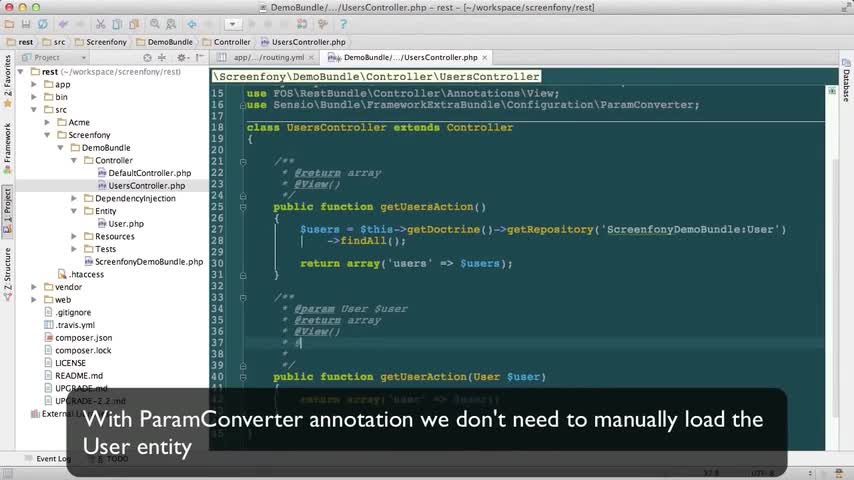Screen dimensions: 854x480
Task: Open the Database tool window
Action: coord(846,81)
